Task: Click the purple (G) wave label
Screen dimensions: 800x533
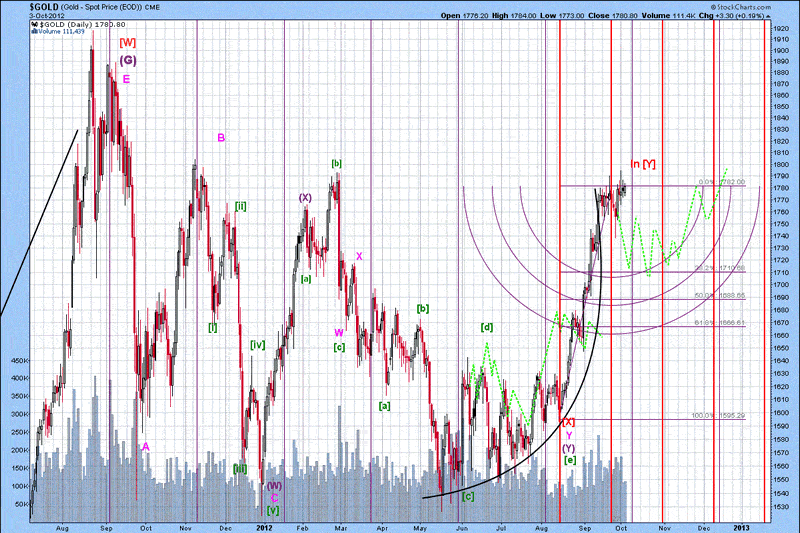Action: coord(128,60)
